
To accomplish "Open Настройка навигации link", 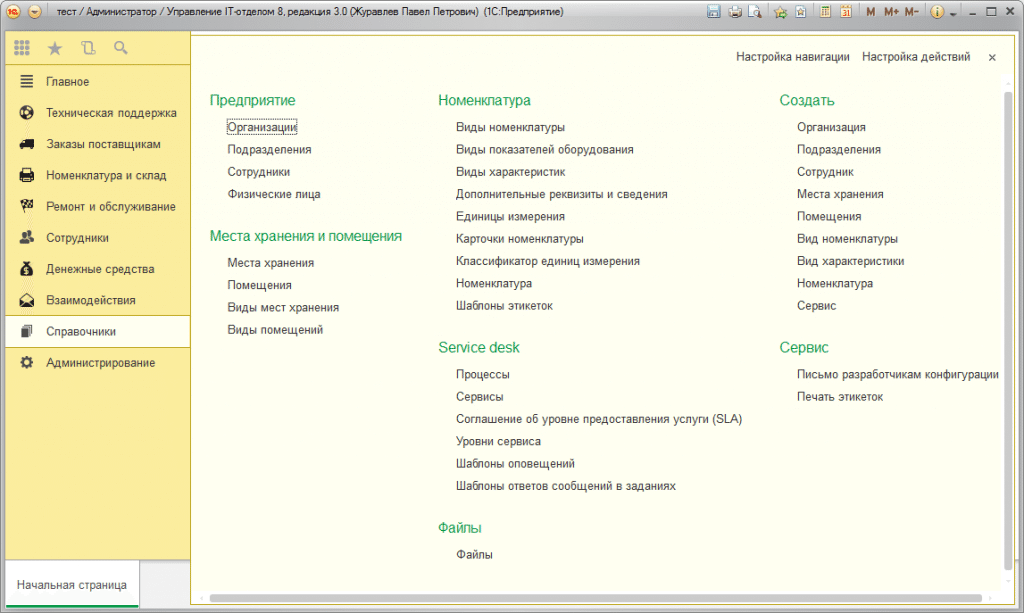I will [x=793, y=57].
